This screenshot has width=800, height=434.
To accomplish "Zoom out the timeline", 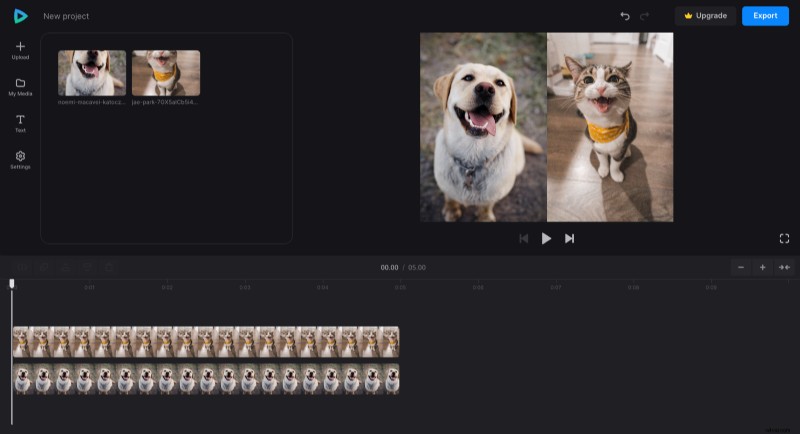I will (741, 267).
